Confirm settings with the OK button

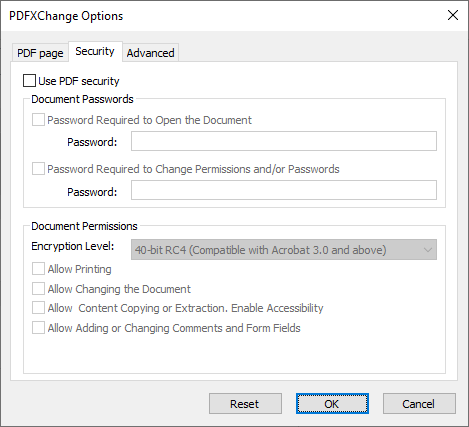[332, 404]
